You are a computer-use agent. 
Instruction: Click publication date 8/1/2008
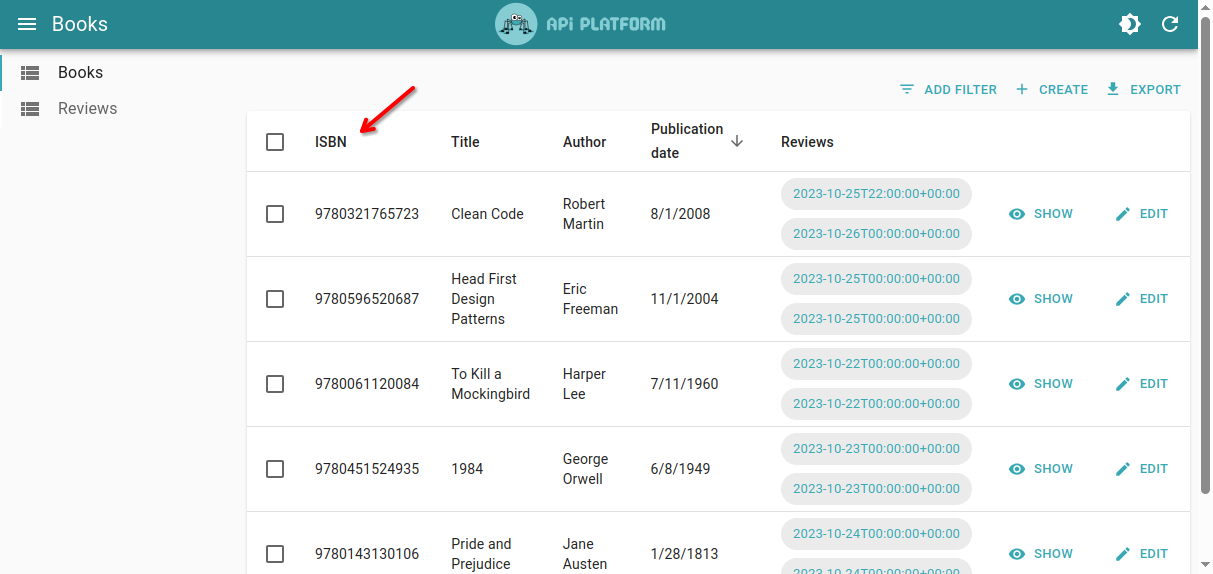click(680, 214)
